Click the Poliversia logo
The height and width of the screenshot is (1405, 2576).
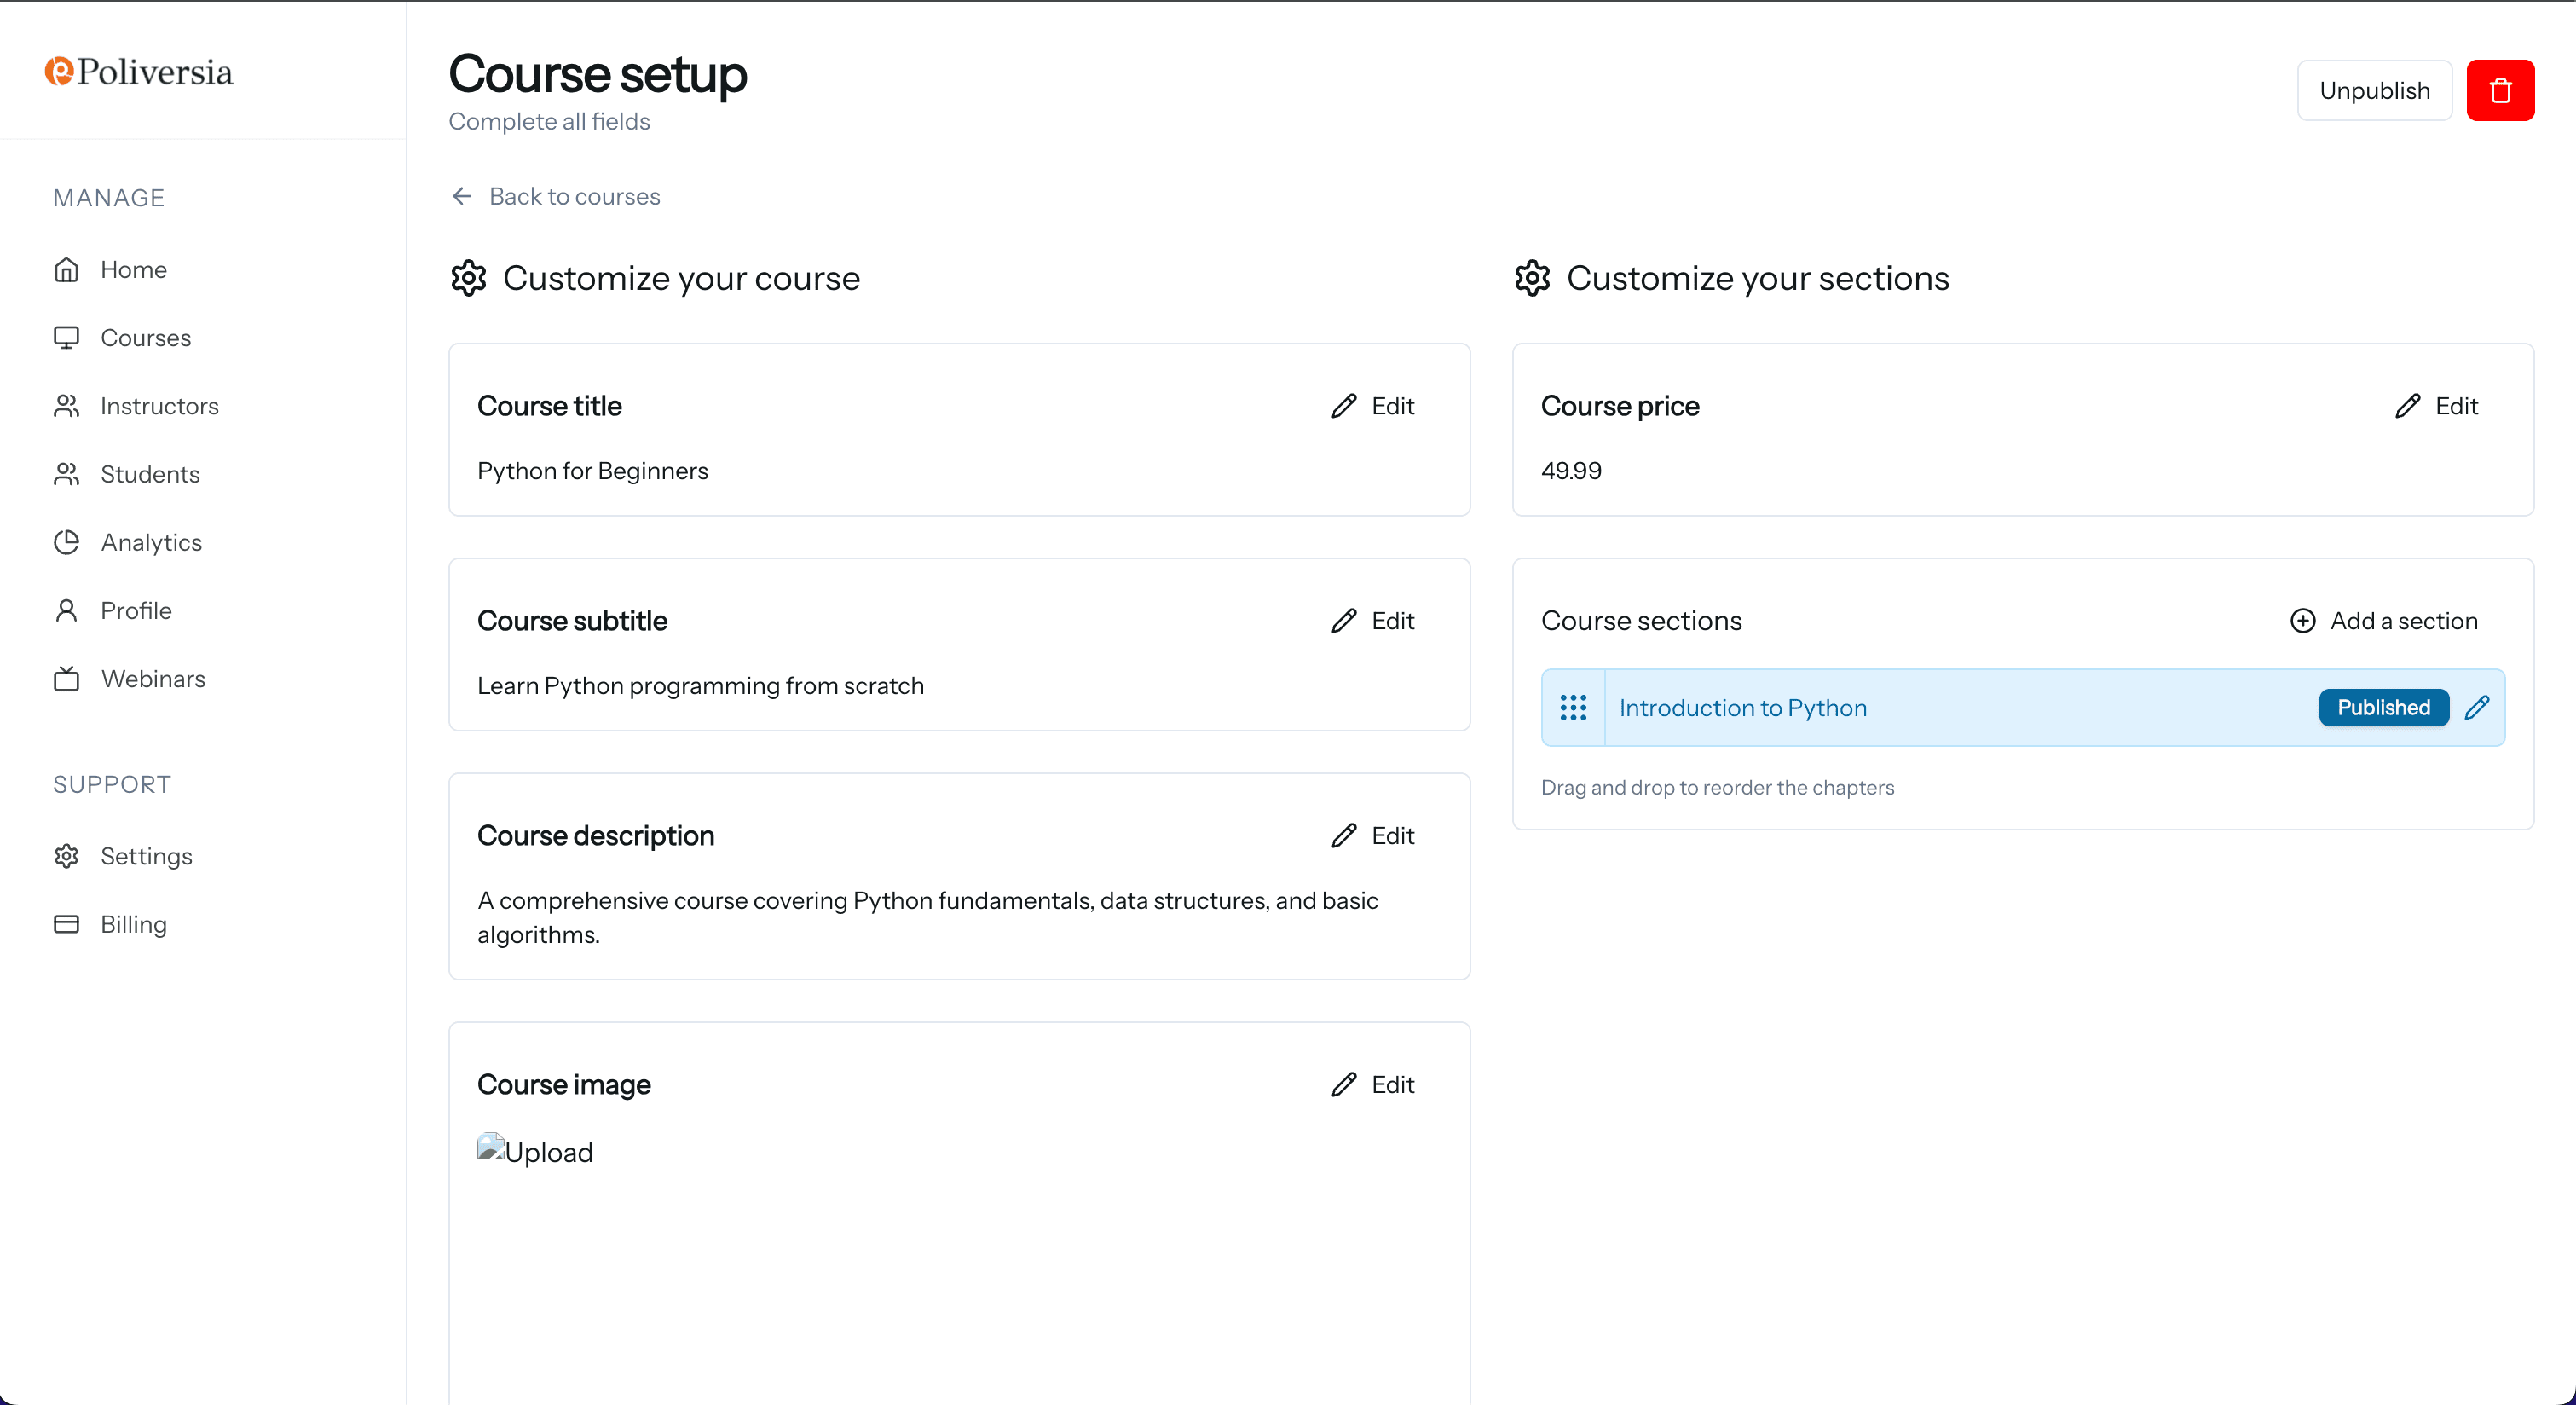[x=139, y=72]
